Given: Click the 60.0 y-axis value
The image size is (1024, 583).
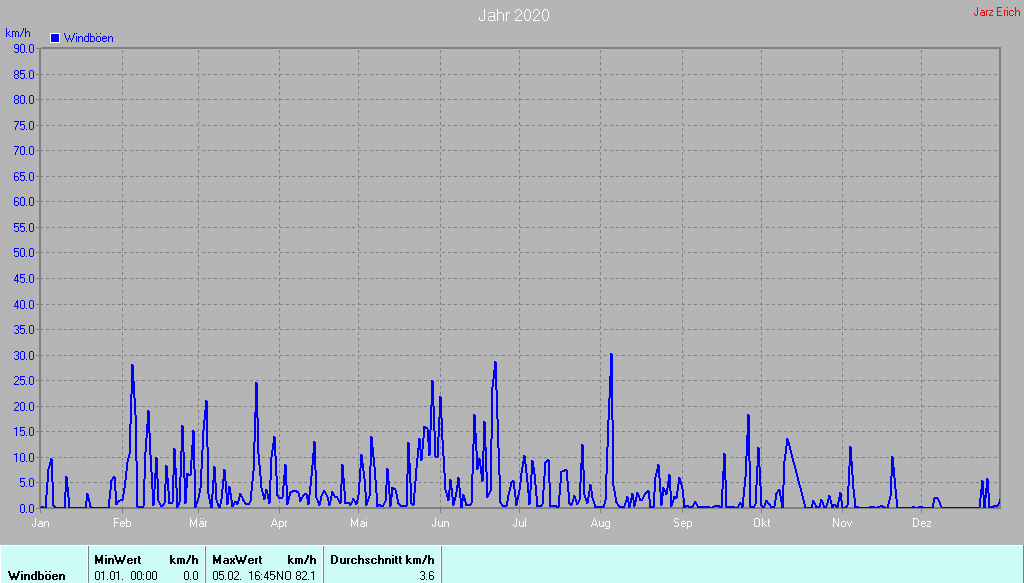Looking at the screenshot, I should tap(24, 202).
